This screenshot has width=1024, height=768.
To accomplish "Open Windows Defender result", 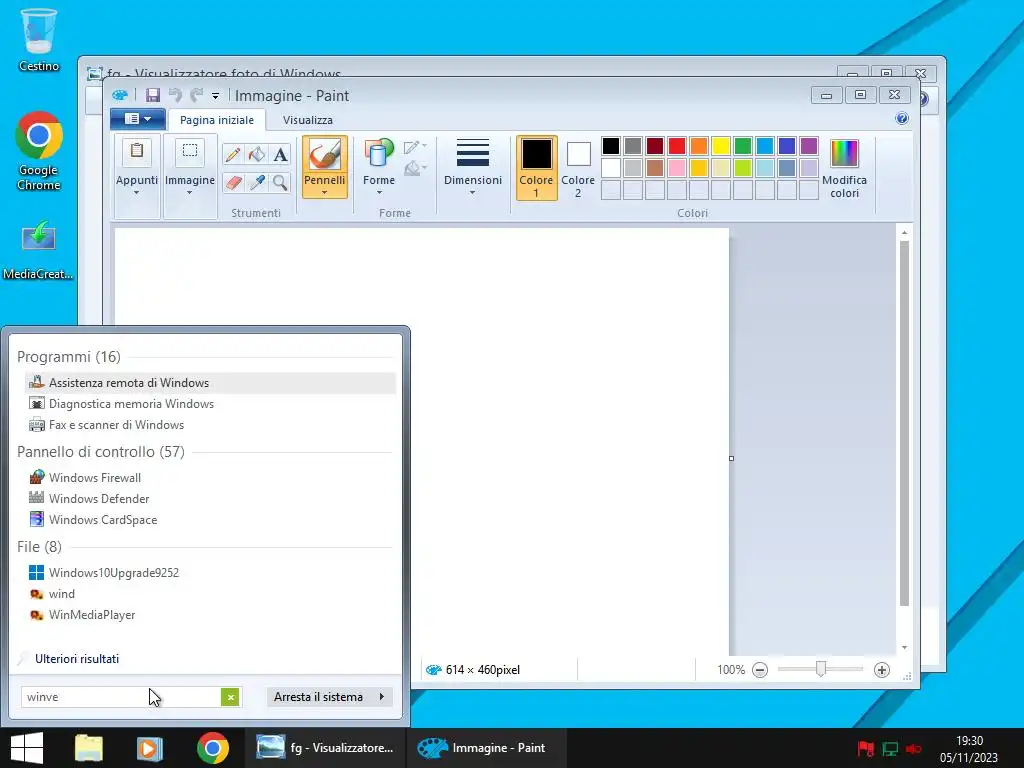I will (x=210, y=498).
